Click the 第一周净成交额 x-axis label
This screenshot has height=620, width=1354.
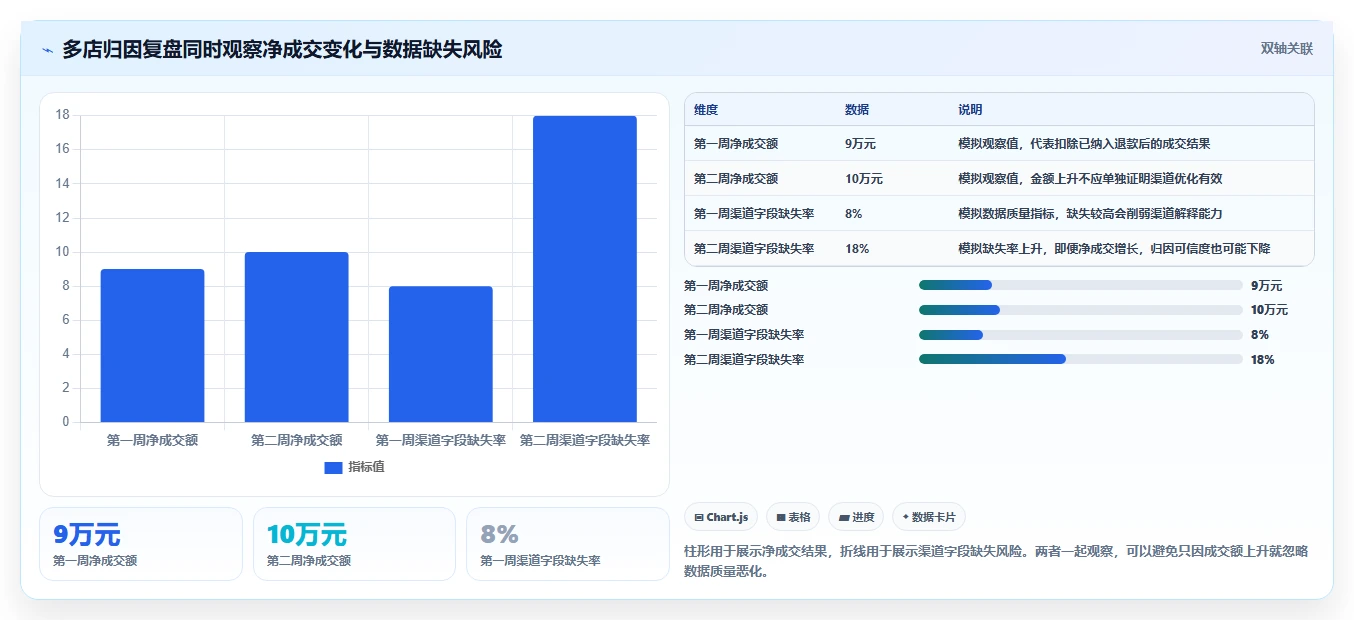pyautogui.click(x=152, y=440)
